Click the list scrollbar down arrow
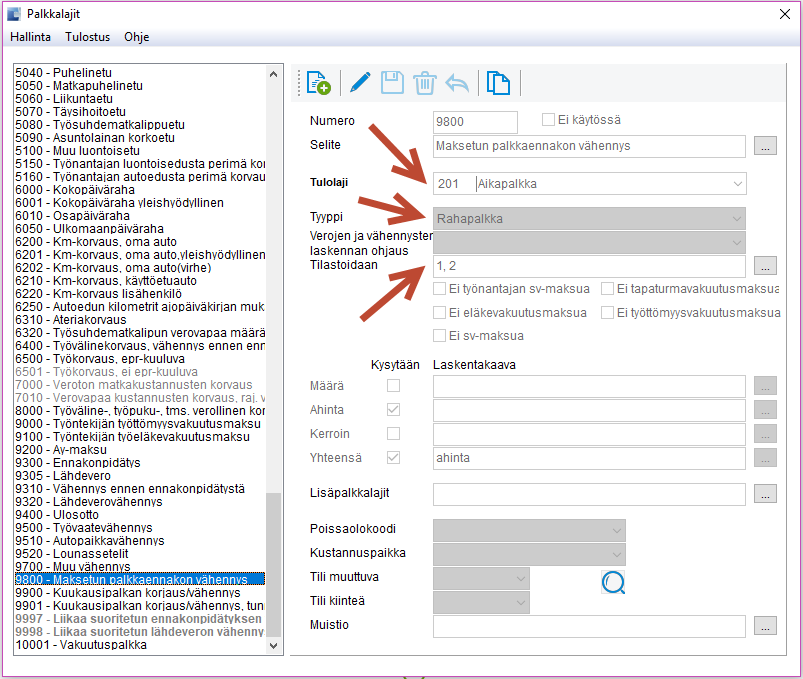This screenshot has width=803, height=679. pos(273,646)
